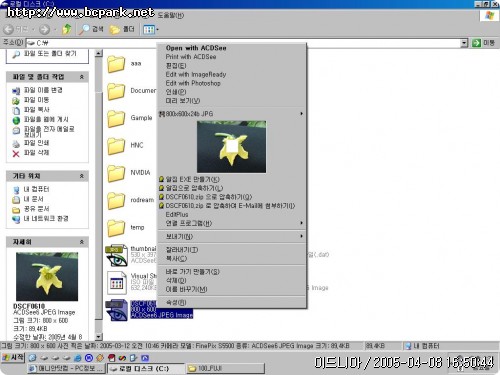Viewport: 500px width, 375px height.
Task: Click the side panel scrollbar down arrow
Action: tap(98, 337)
